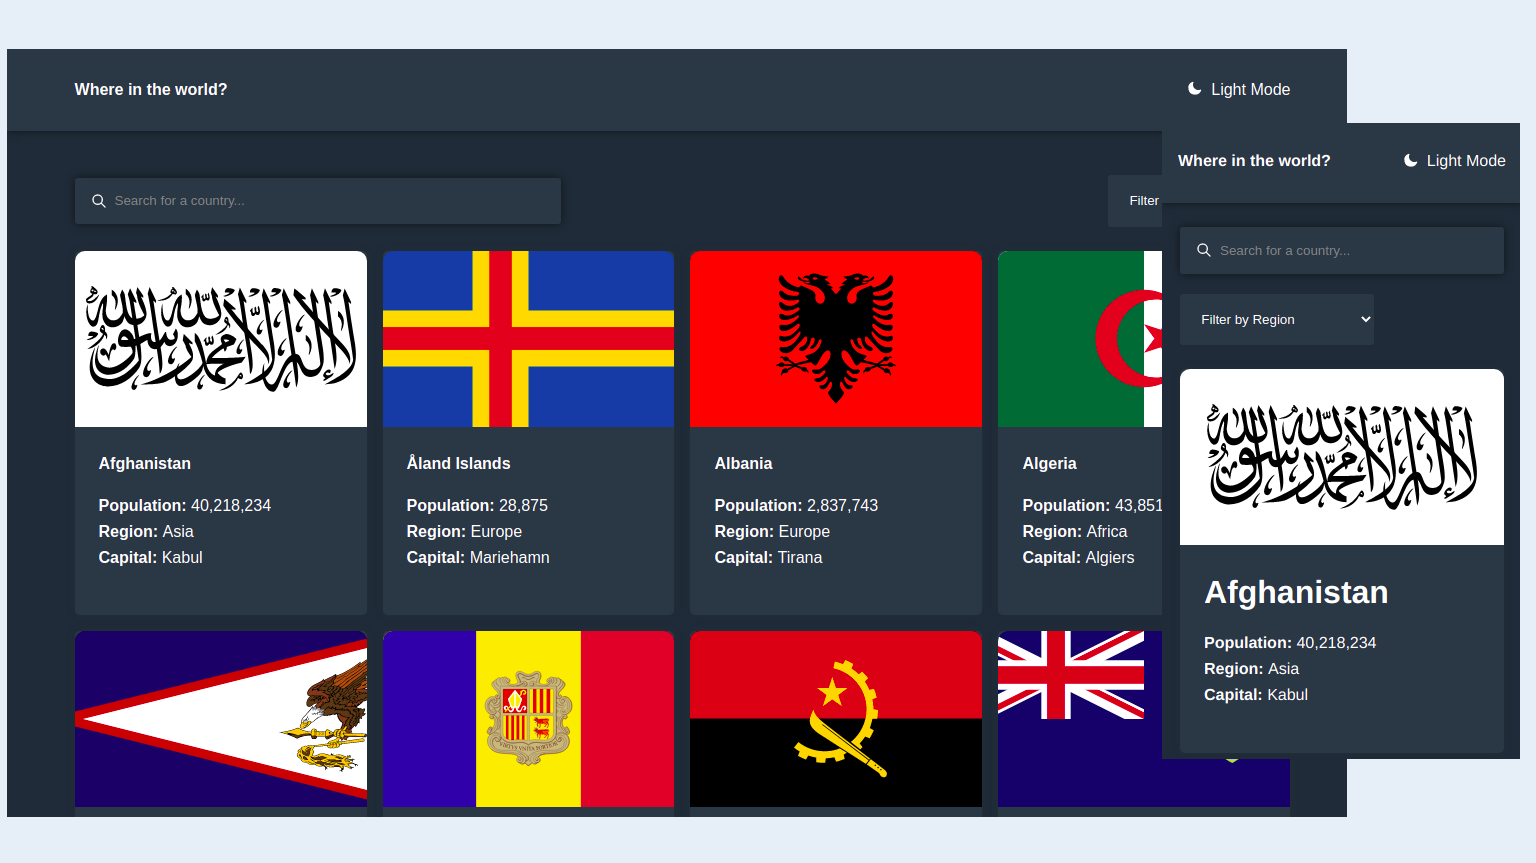The height and width of the screenshot is (863, 1536).
Task: Open the partially hidden Filter dropdown in desktop view
Action: [x=1135, y=201]
